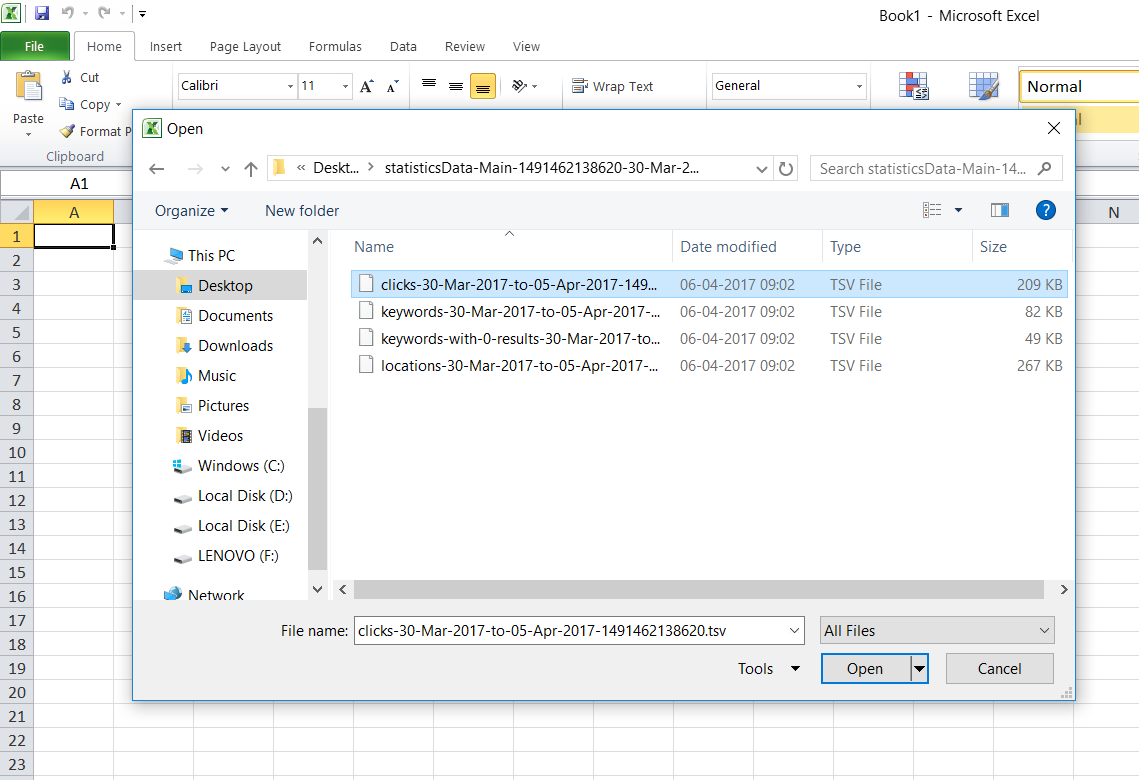The width and height of the screenshot is (1139, 780).
Task: Click the Conditional Formatting icon
Action: click(x=913, y=86)
